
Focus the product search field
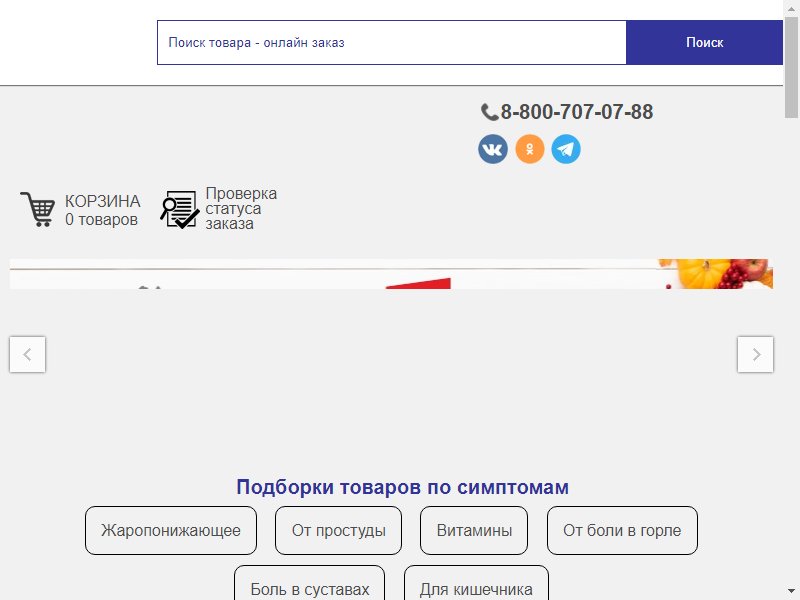tap(392, 42)
